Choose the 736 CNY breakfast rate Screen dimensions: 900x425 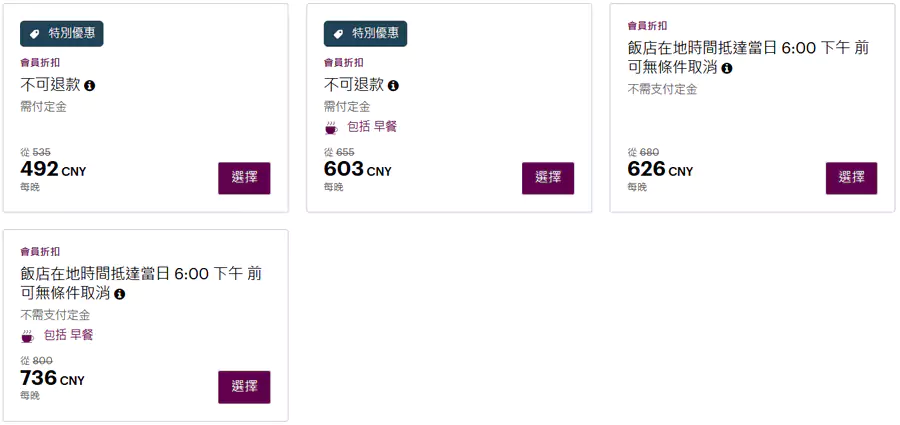(244, 386)
